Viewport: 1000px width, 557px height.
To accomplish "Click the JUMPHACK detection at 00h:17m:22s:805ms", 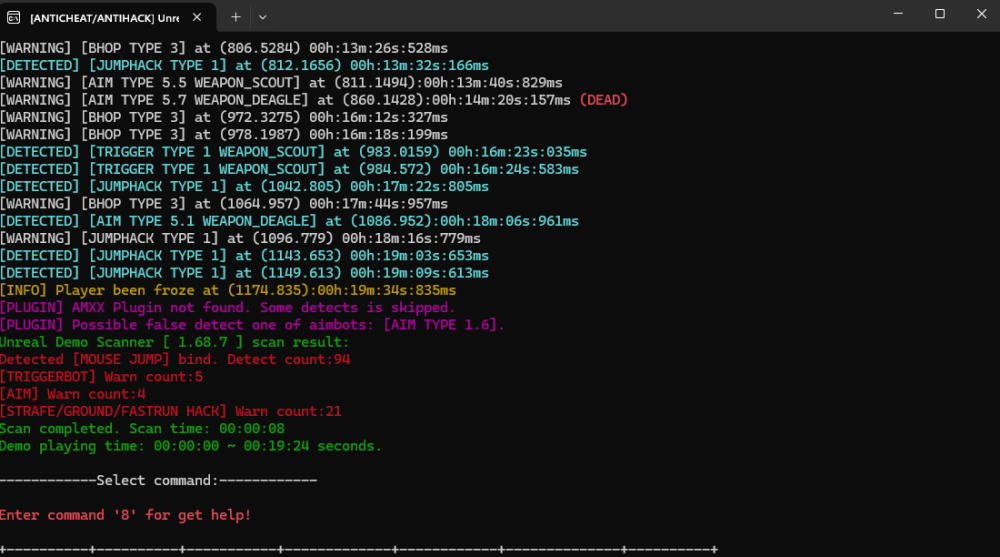I will click(244, 186).
